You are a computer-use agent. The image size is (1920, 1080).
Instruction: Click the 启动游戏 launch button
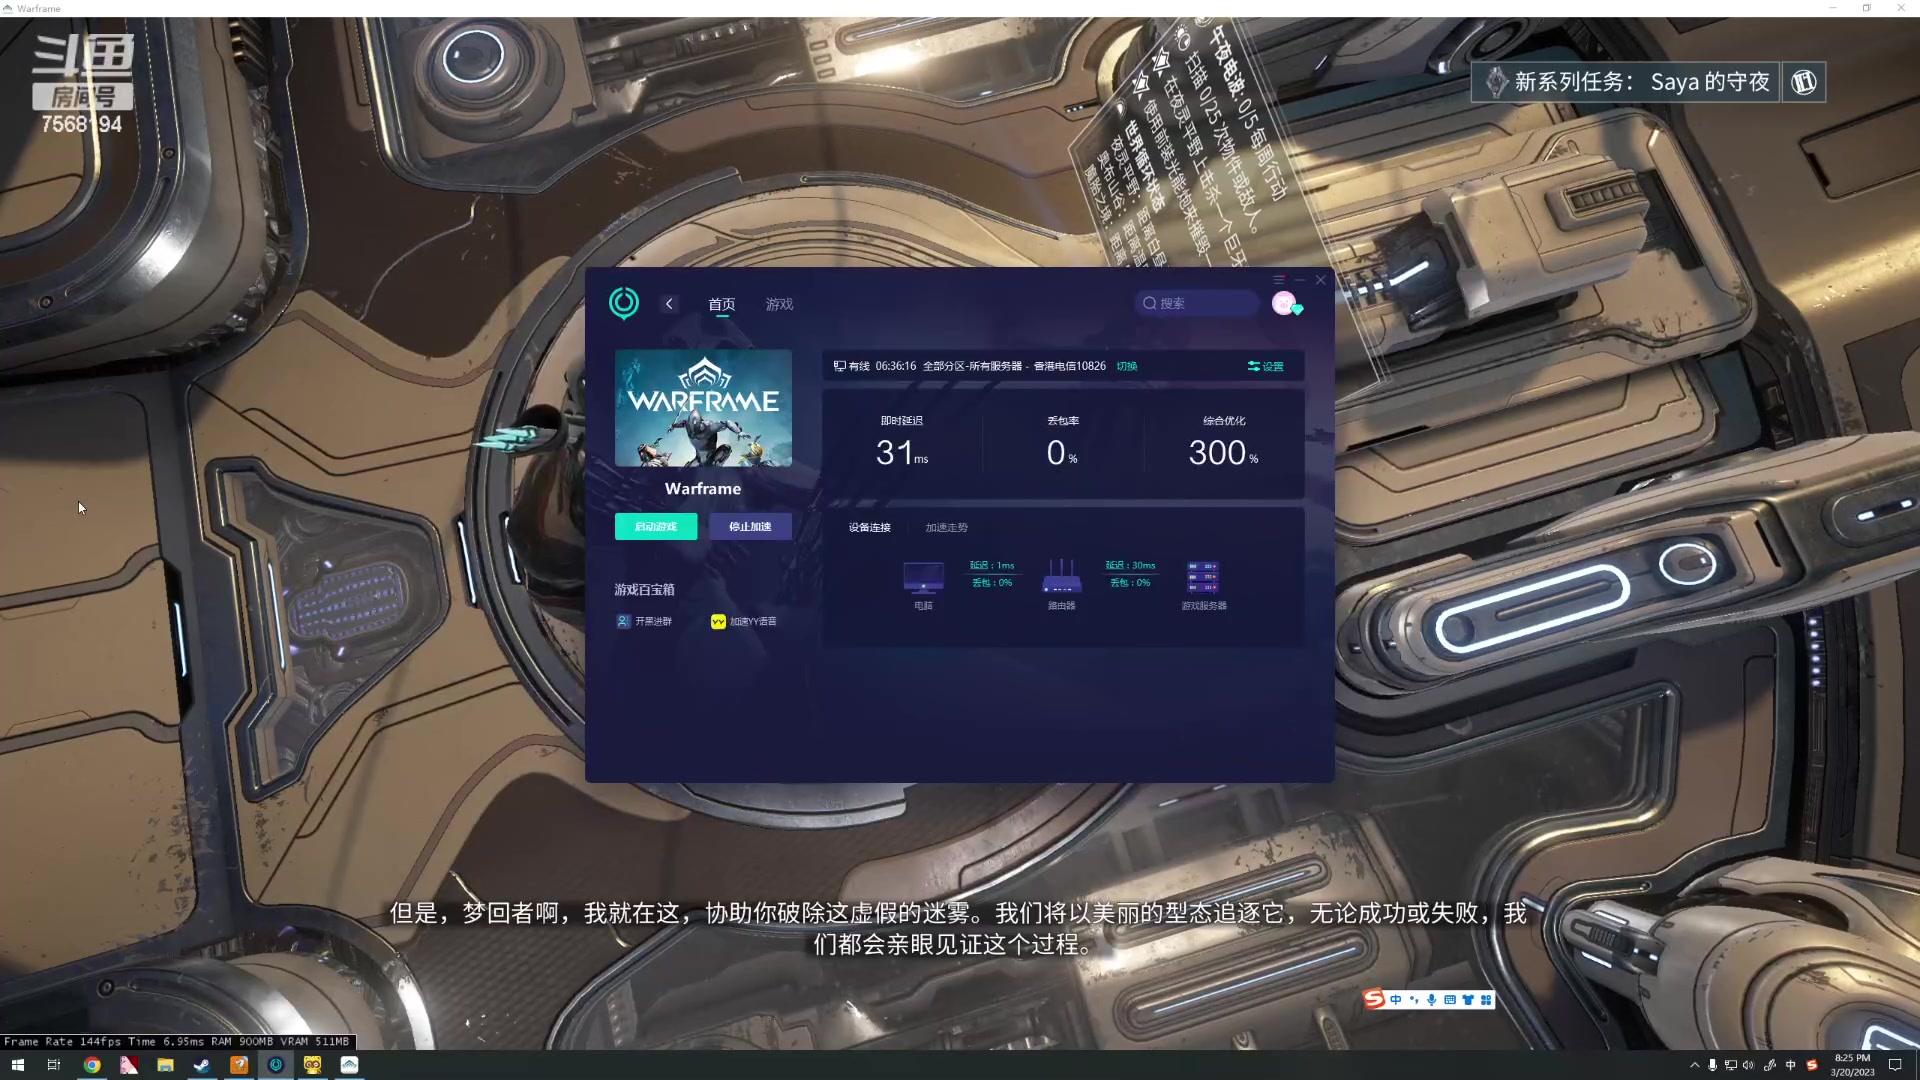656,526
